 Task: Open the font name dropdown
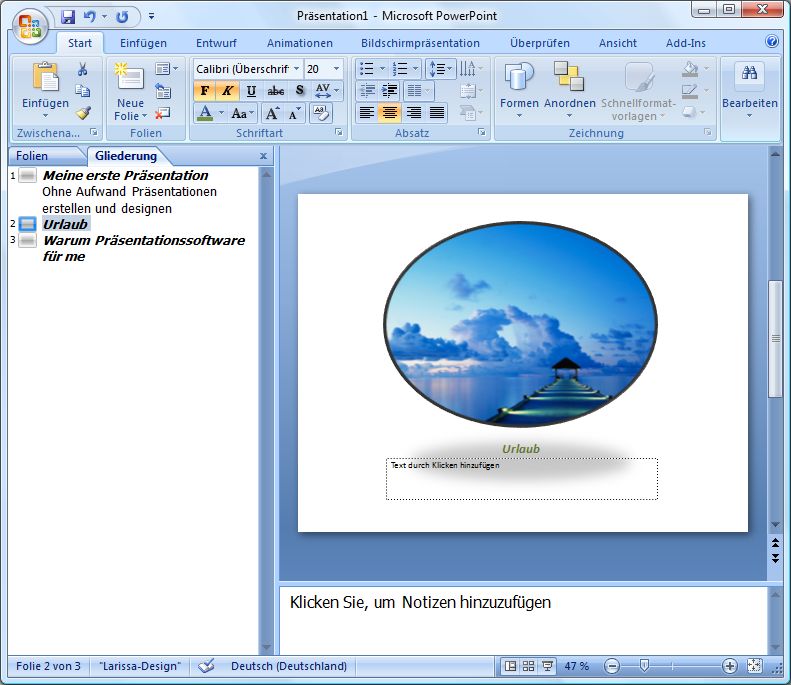(297, 69)
